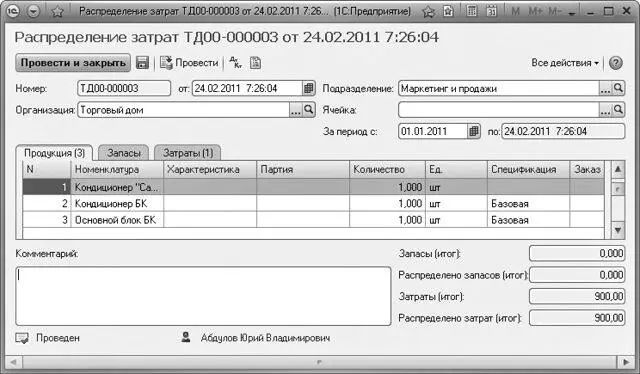
Task: Click the empty 'Ячейка' field
Action: coord(498,110)
